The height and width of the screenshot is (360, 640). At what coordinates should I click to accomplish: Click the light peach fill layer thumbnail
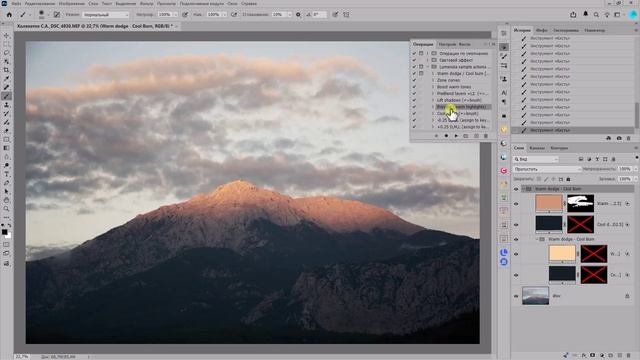click(x=562, y=253)
